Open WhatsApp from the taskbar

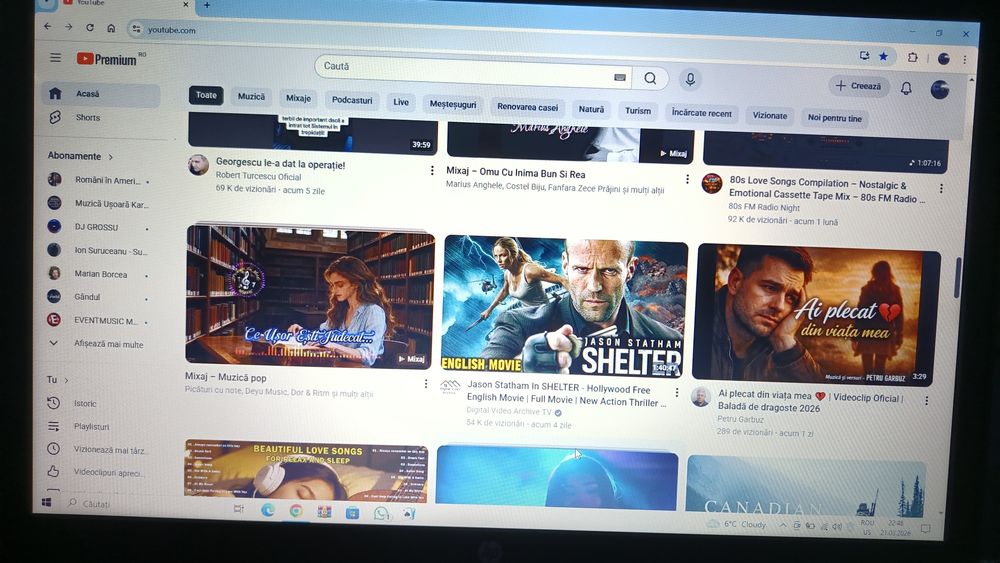[381, 513]
